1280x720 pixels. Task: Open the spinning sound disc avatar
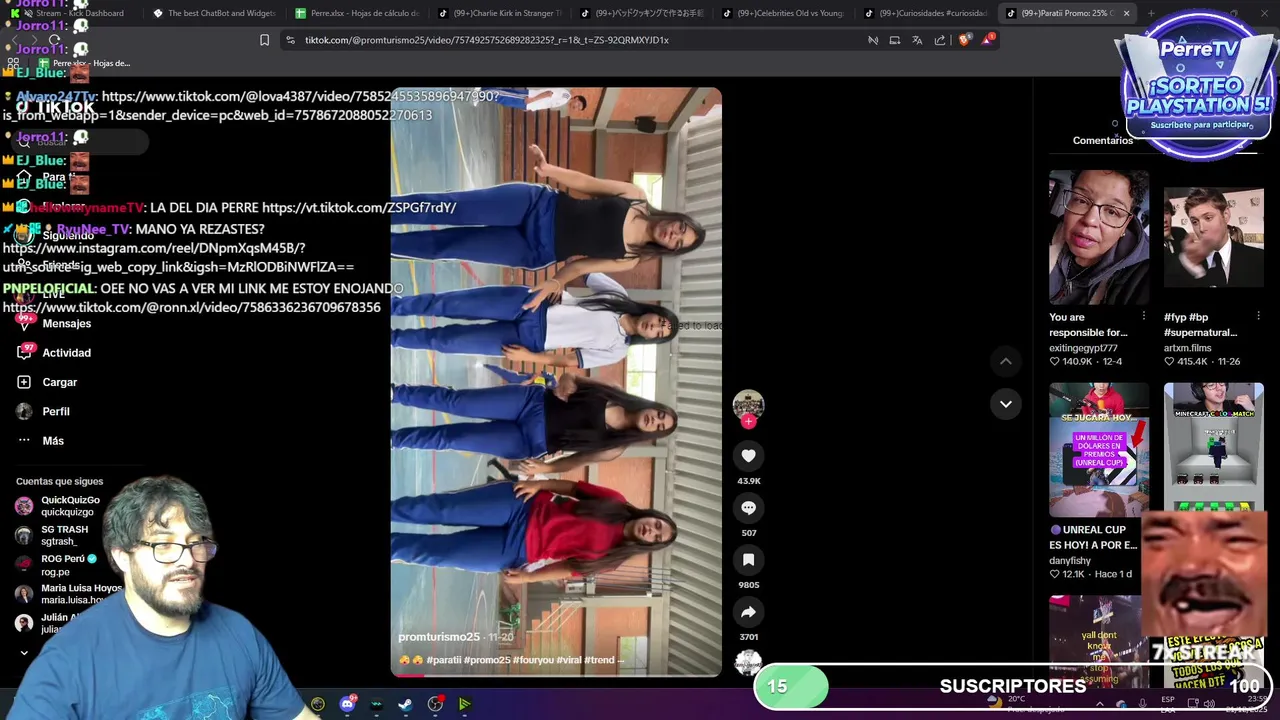(748, 662)
